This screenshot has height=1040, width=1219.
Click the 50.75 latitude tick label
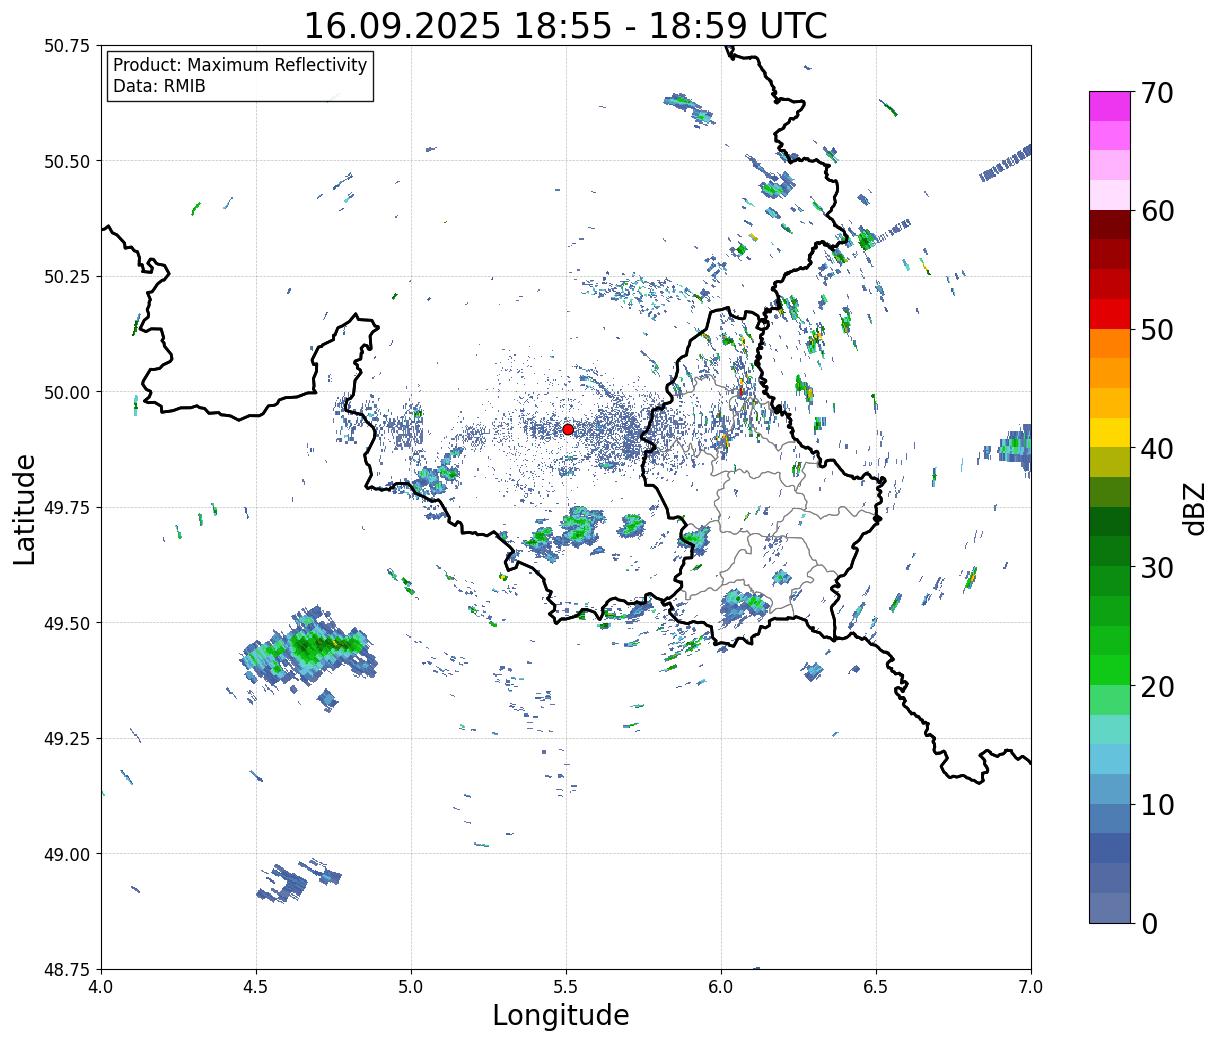pyautogui.click(x=67, y=46)
